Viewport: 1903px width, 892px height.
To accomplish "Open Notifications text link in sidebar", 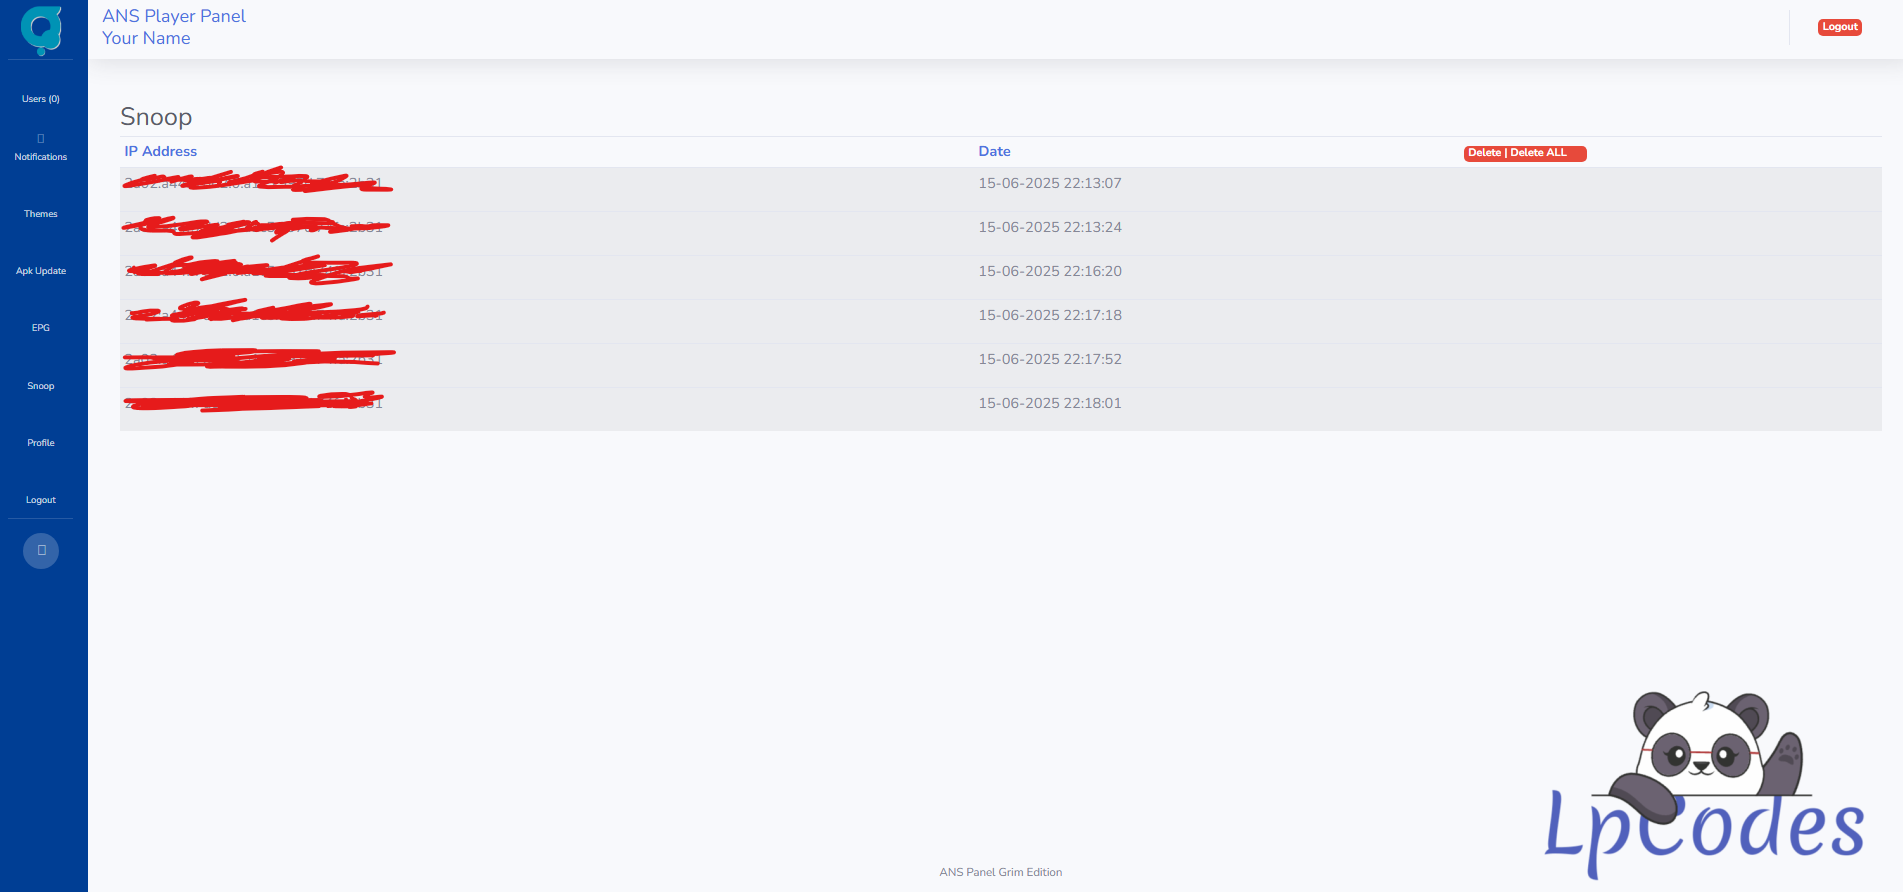I will tap(41, 157).
